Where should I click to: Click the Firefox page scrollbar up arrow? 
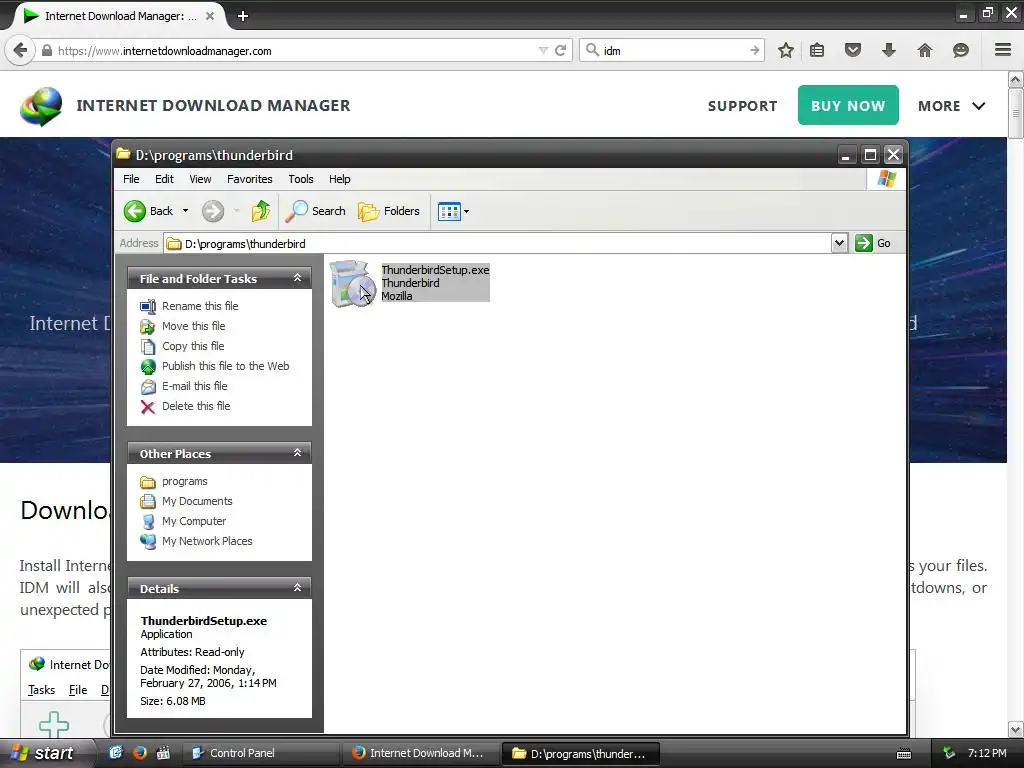pos(1015,80)
